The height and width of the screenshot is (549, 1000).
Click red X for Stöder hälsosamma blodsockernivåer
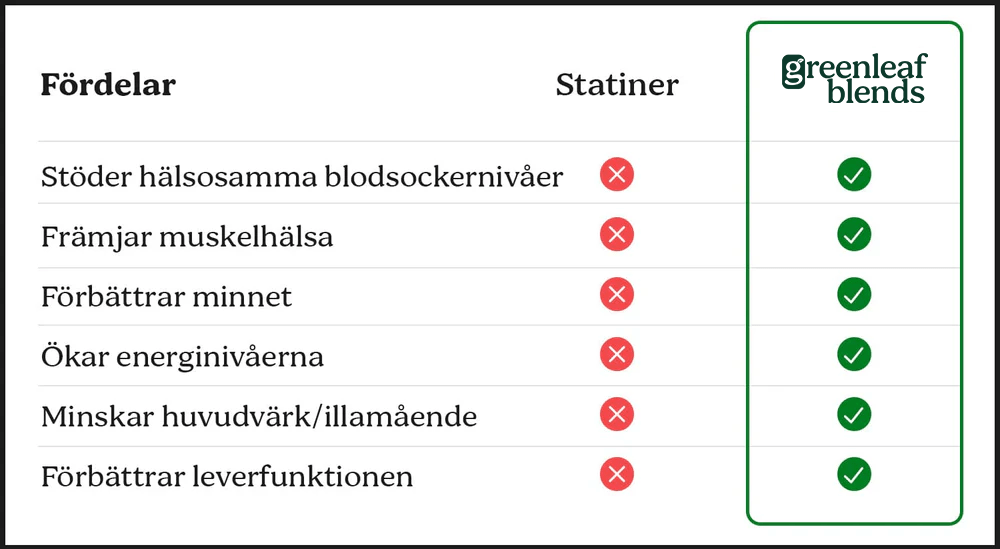(617, 175)
